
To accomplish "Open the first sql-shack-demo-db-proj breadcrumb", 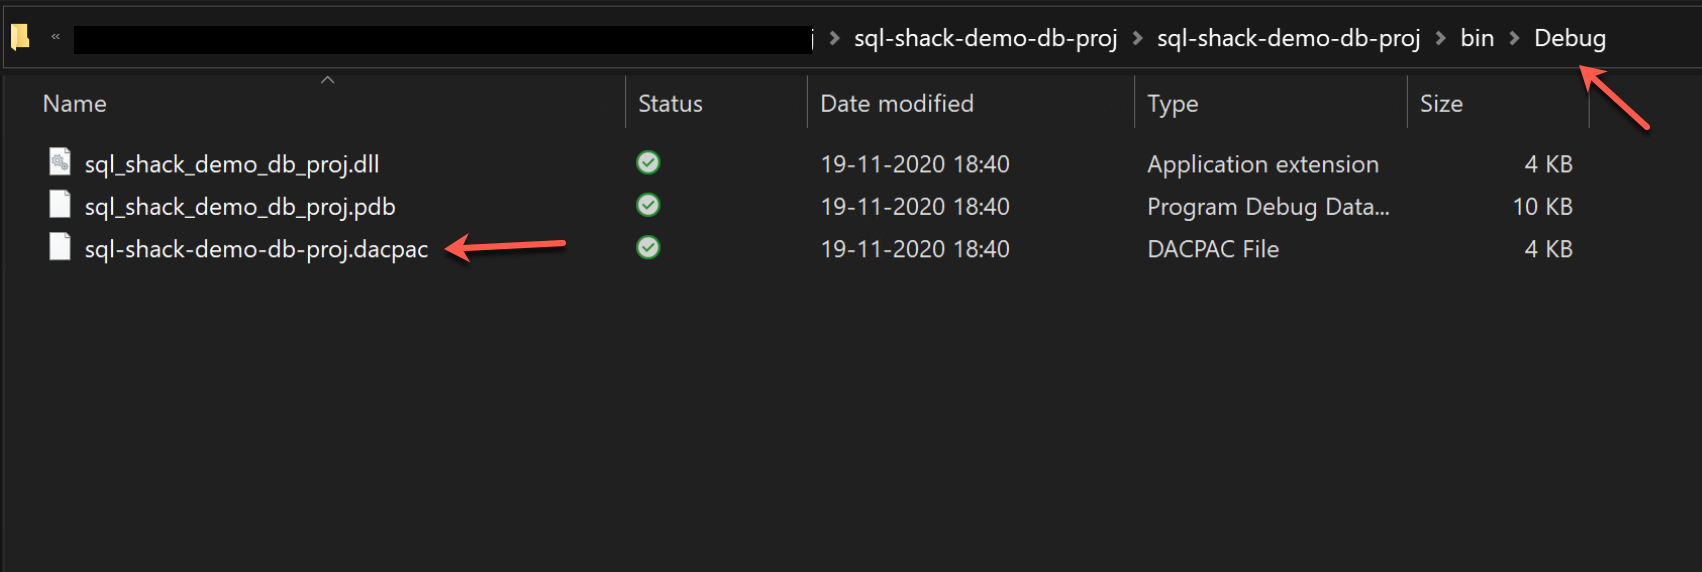I will coord(985,38).
